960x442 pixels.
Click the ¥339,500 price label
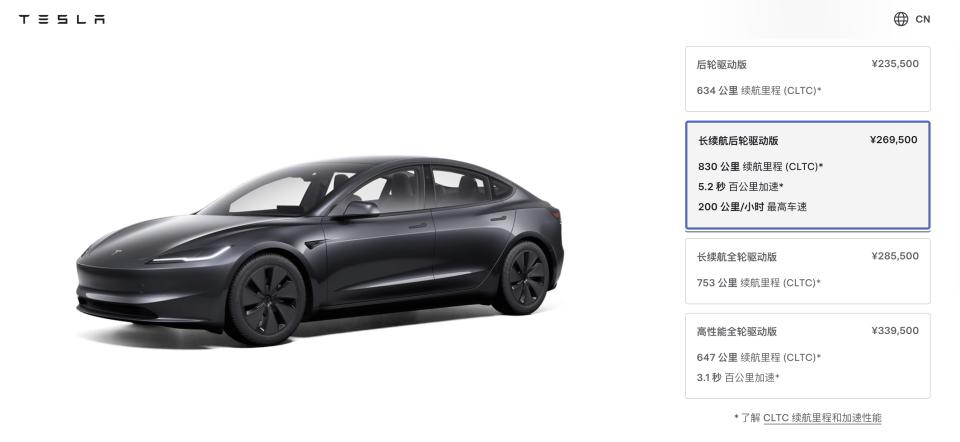(x=895, y=331)
